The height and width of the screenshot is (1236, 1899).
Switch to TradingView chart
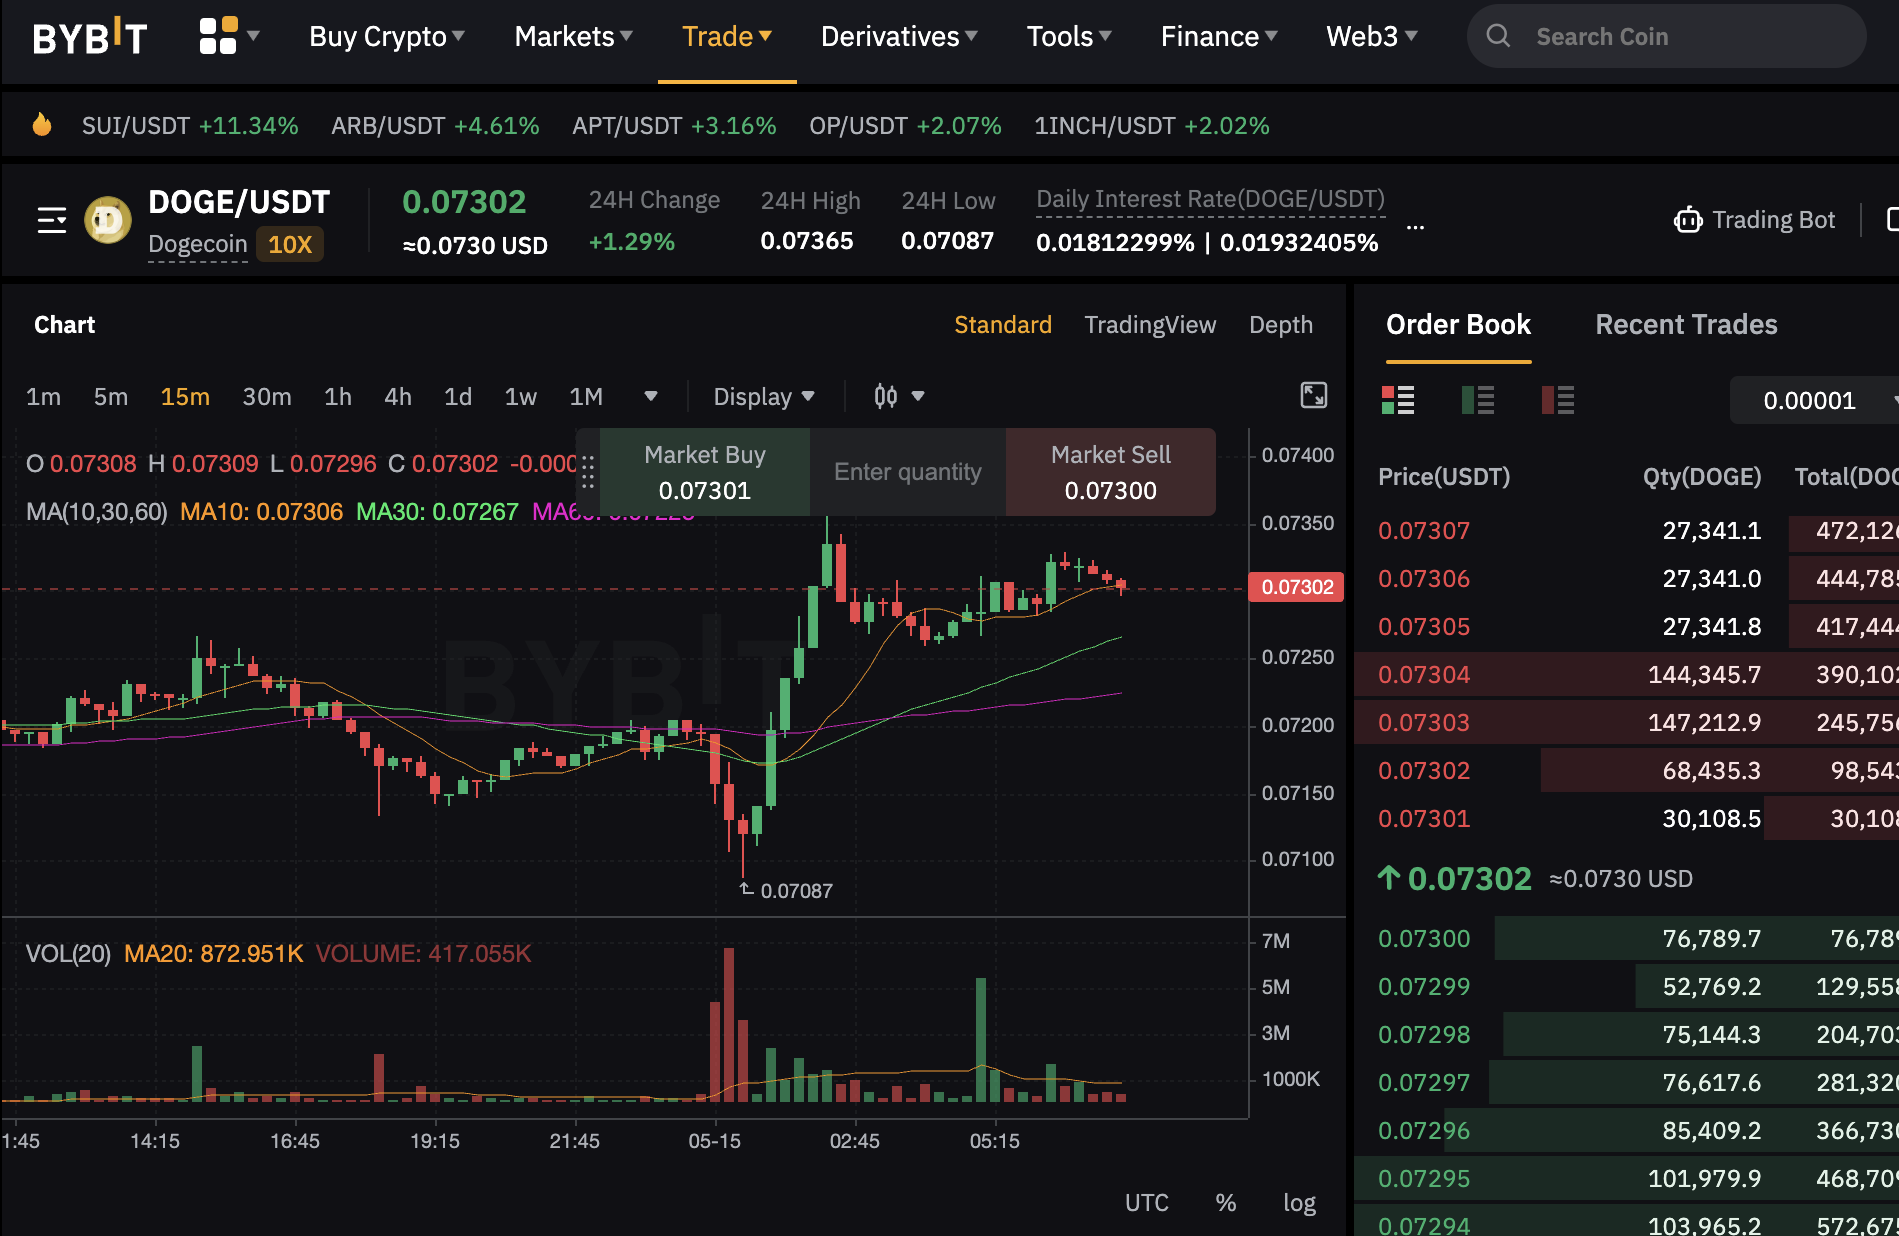(x=1150, y=325)
